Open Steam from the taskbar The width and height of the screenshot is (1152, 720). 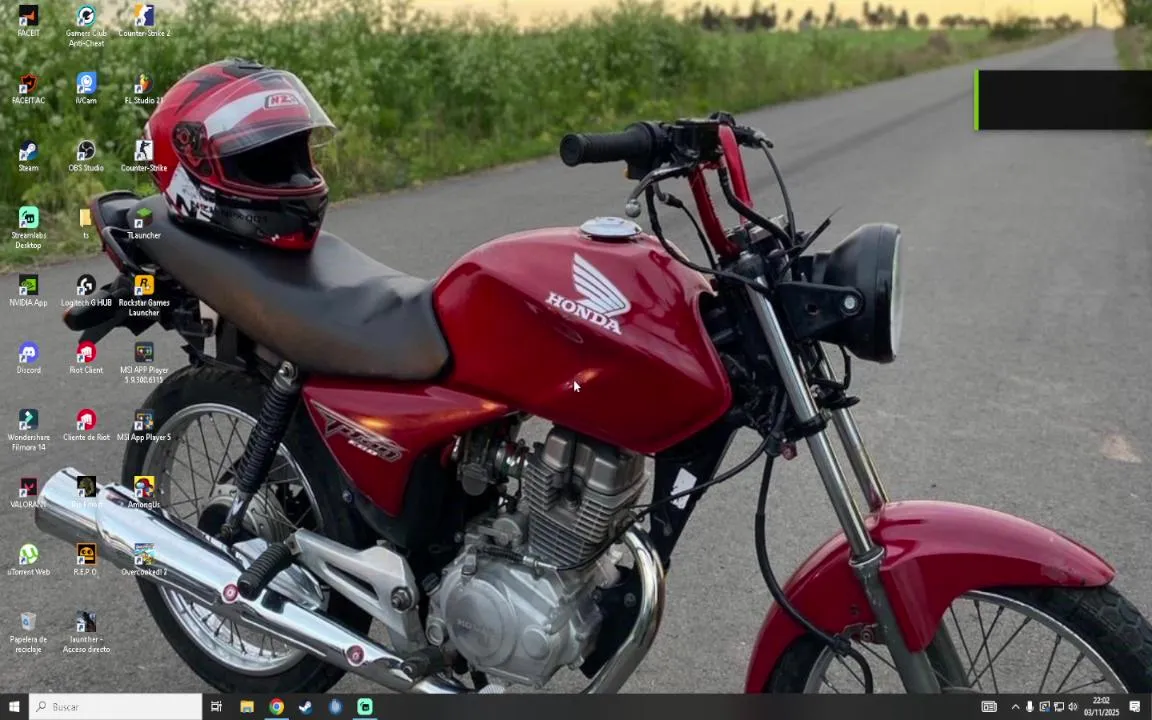point(306,707)
